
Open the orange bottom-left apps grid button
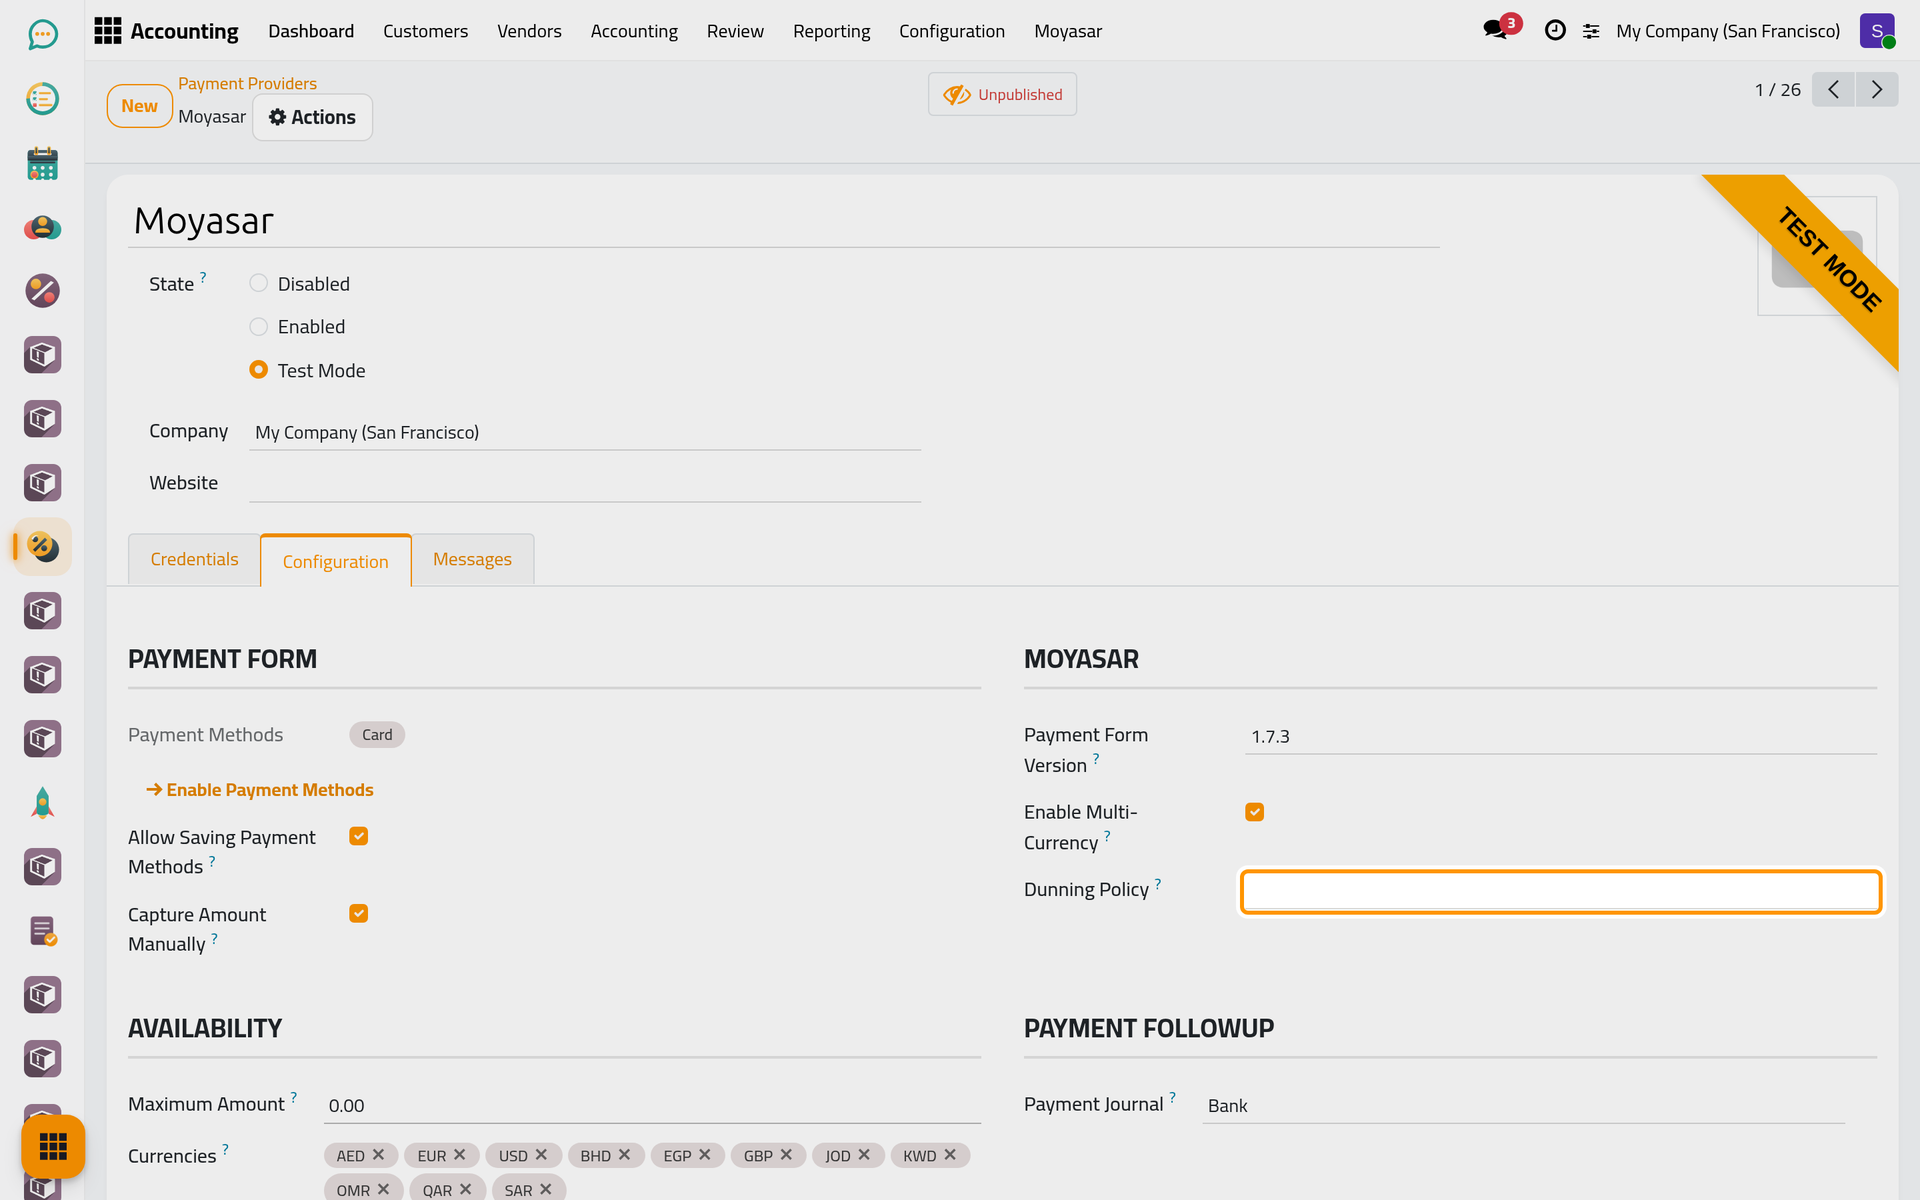point(53,1146)
